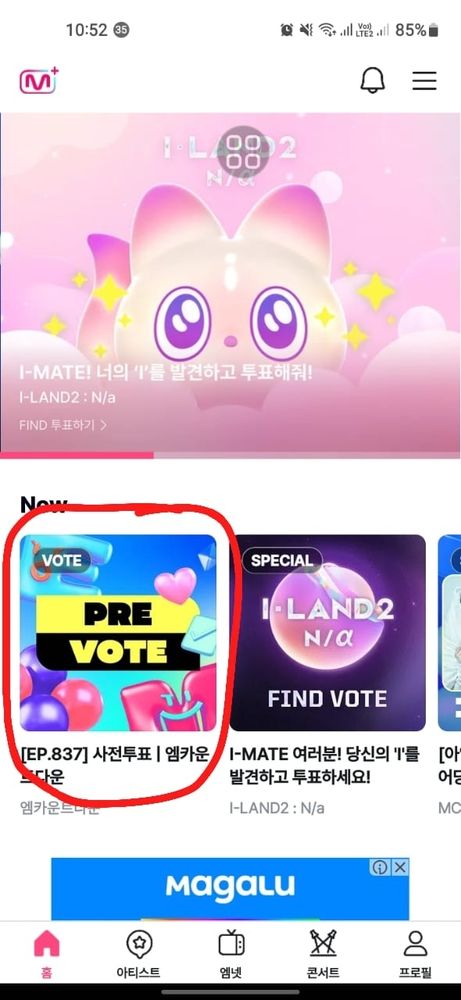Open the PRE VOTE thumbnail card
The image size is (461, 1000).
[118, 633]
